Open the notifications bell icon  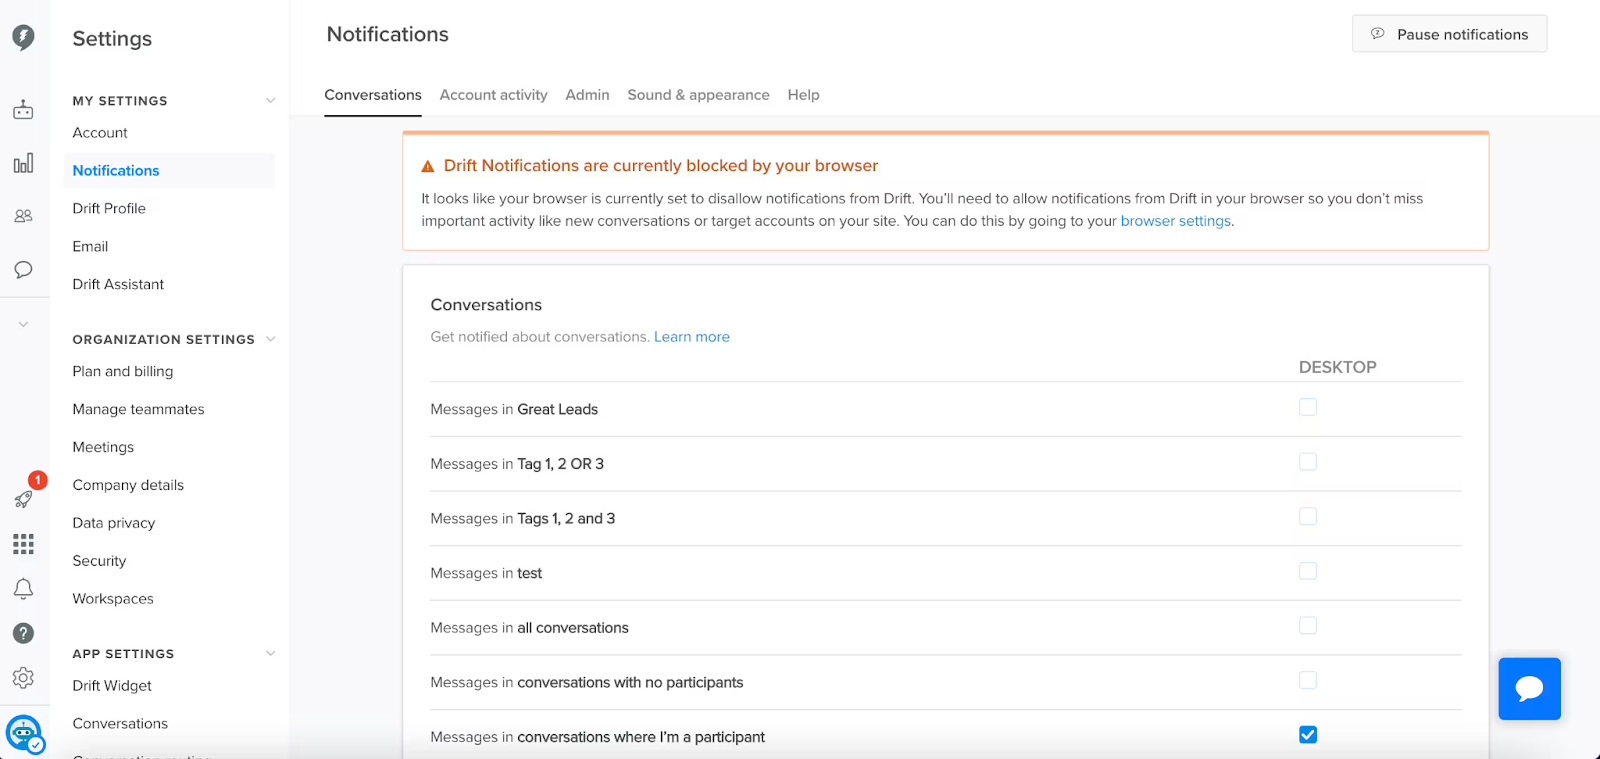click(23, 589)
